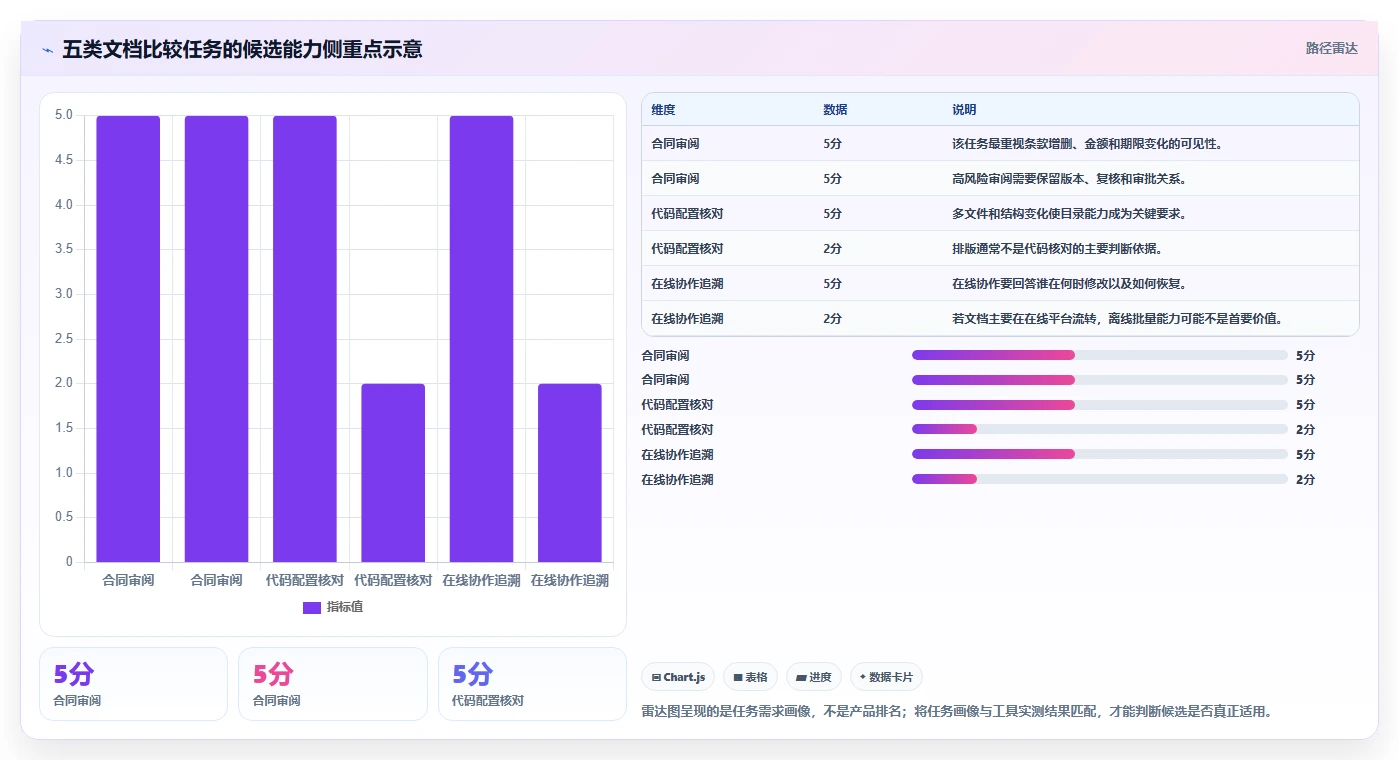Click the footer note starting 雷达图呈现的是任务需求画像
Image resolution: width=1399 pixels, height=760 pixels.
[956, 712]
